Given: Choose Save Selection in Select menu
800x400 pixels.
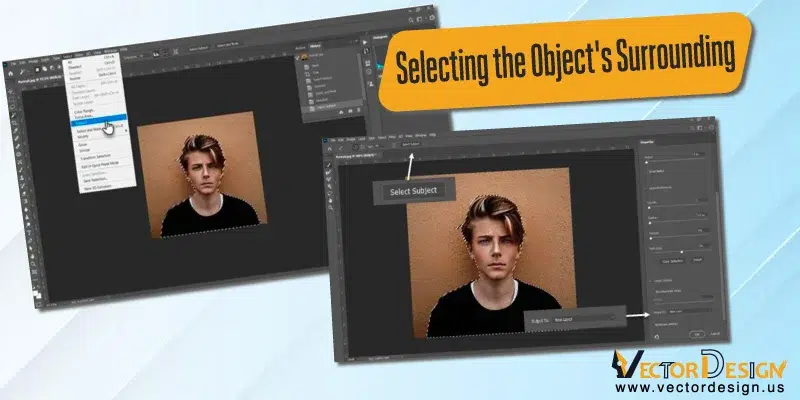Looking at the screenshot, I should click(x=95, y=179).
